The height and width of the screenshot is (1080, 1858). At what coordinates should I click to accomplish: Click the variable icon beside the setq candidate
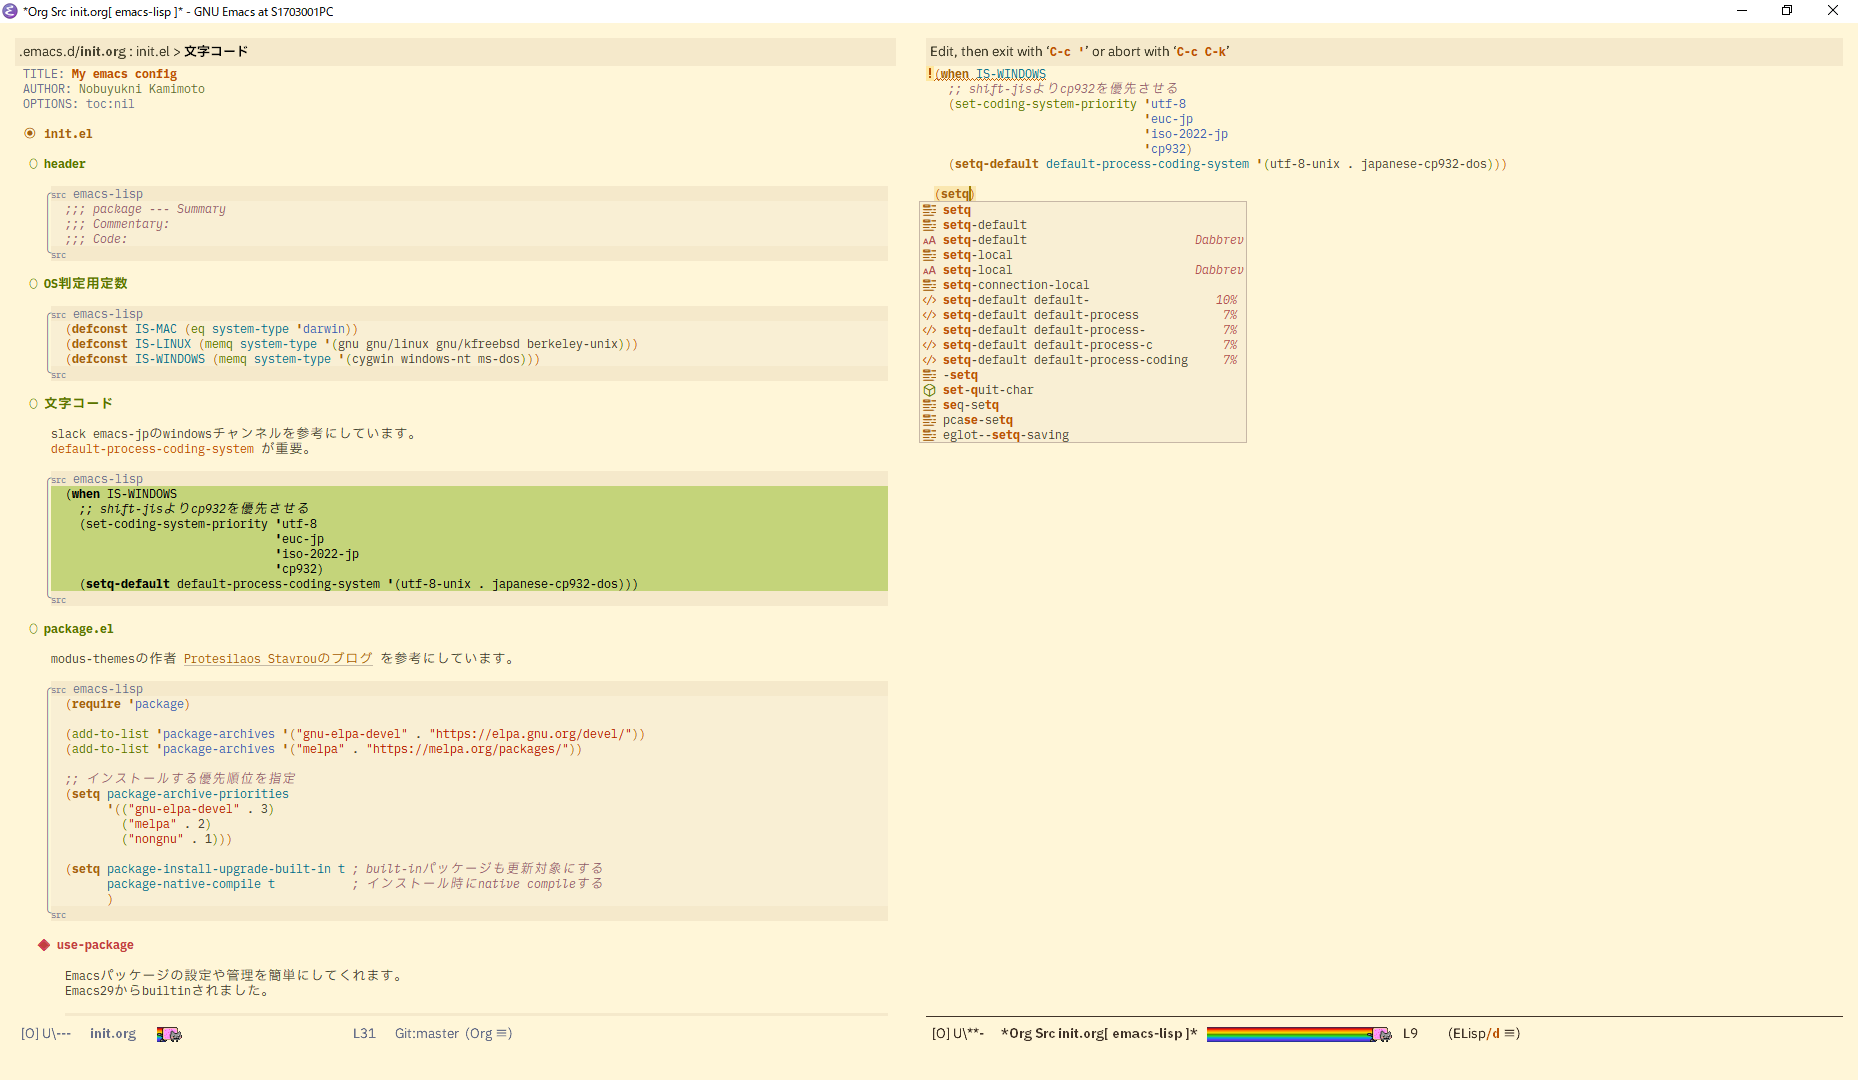click(928, 209)
